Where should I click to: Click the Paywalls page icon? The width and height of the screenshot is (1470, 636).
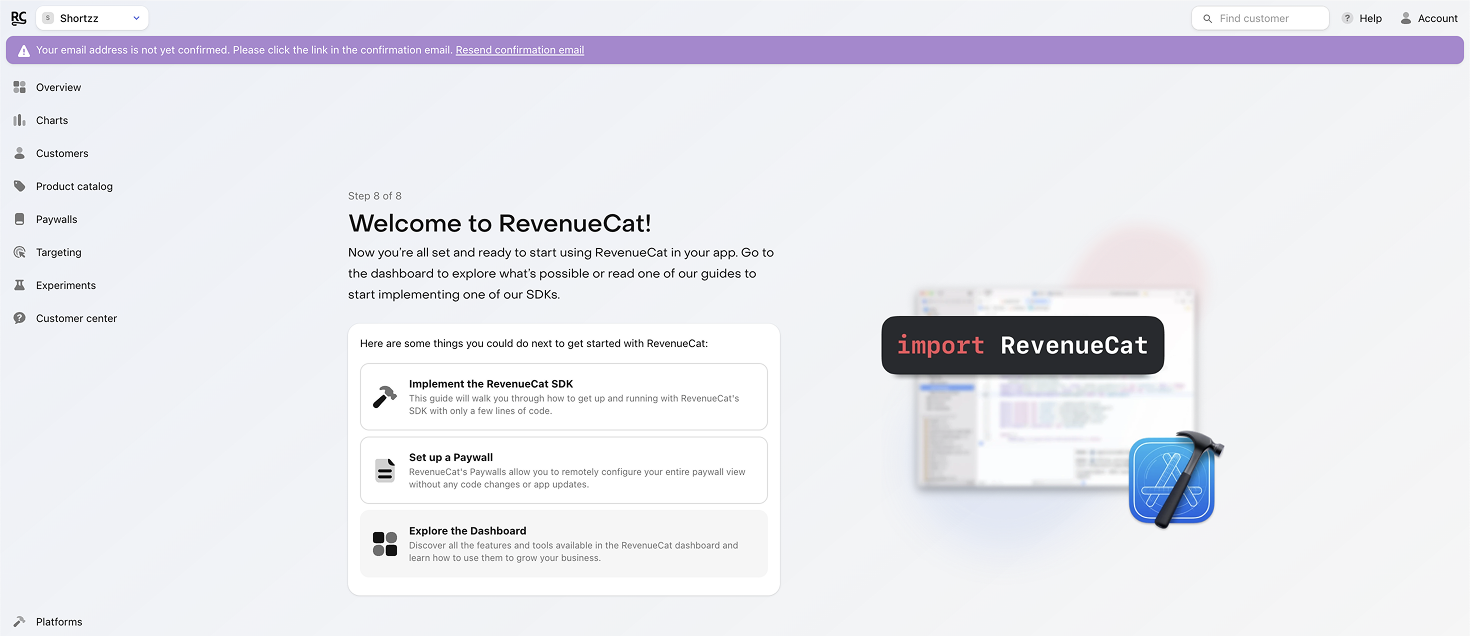19,219
